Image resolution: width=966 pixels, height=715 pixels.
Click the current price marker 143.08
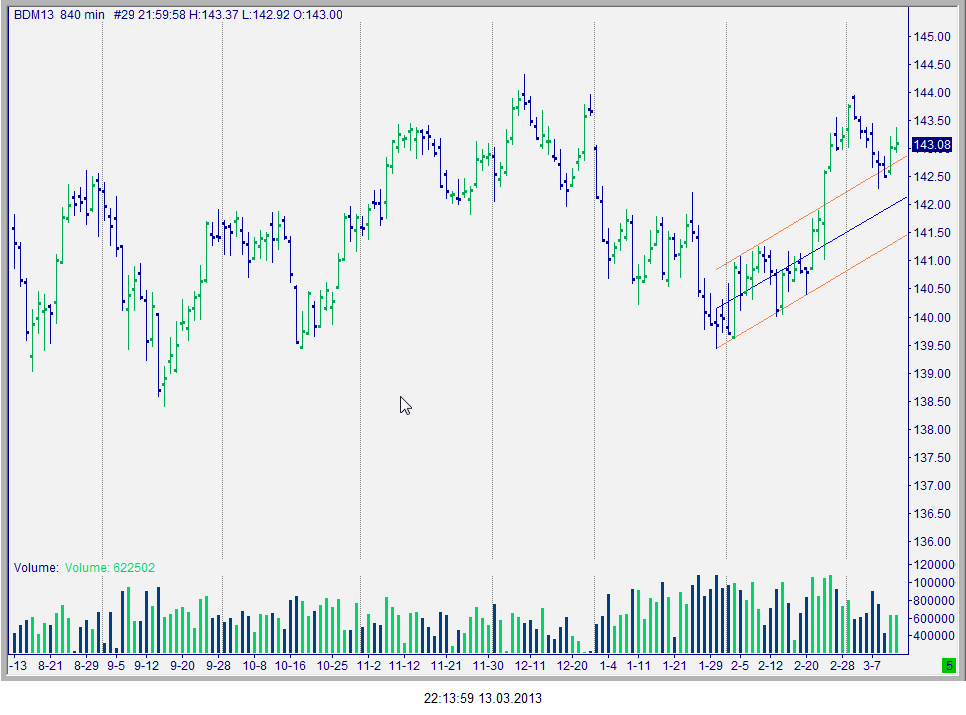(x=932, y=145)
